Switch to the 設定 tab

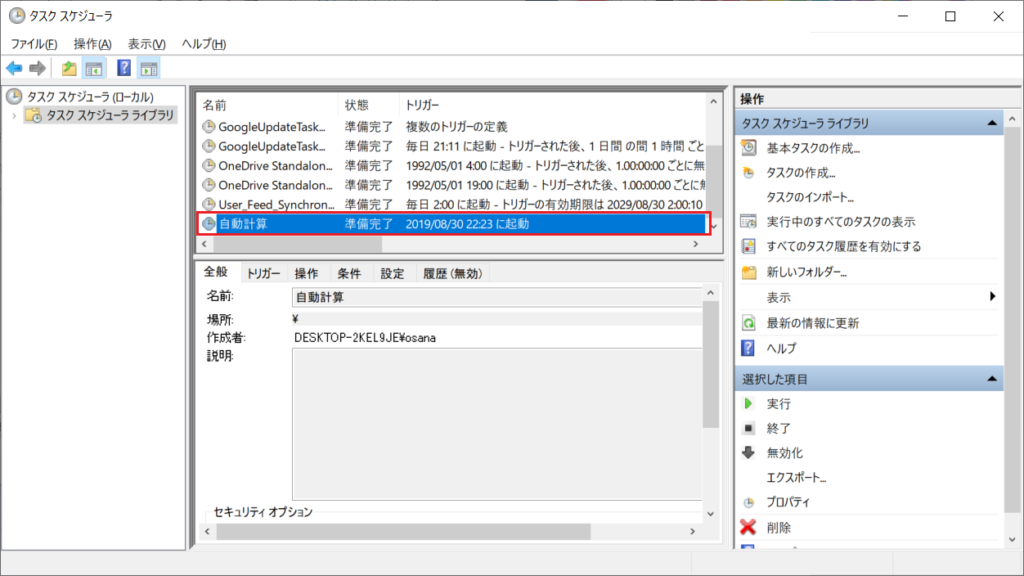[392, 274]
